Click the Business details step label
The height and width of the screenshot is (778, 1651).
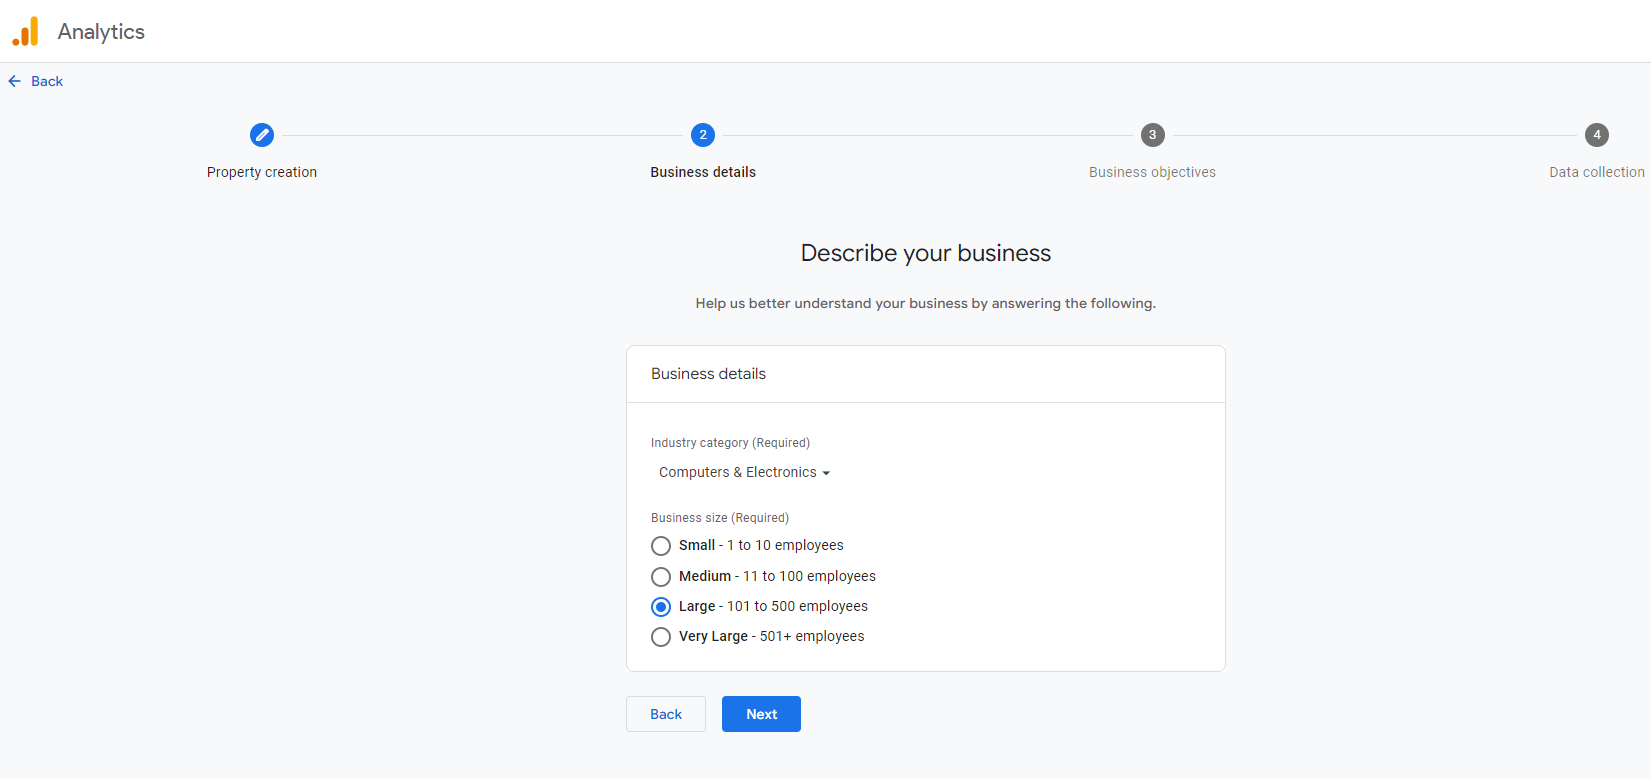[703, 172]
